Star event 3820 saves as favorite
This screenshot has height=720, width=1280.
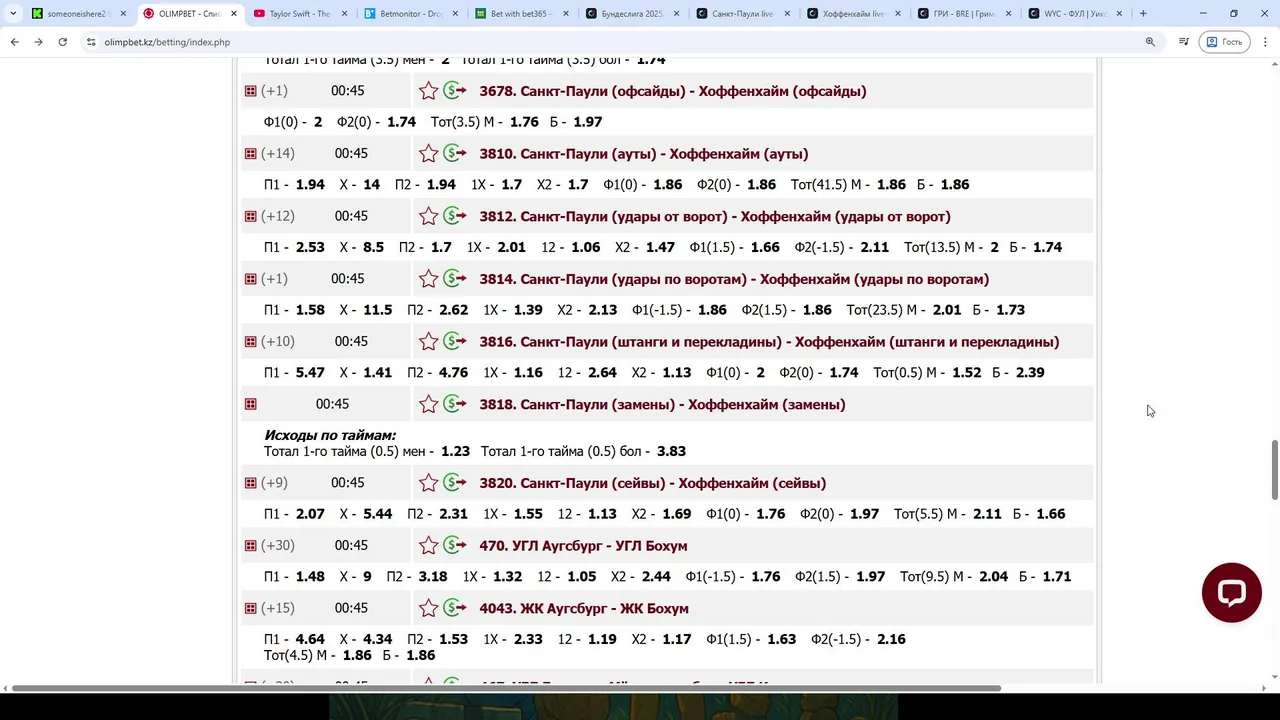click(429, 483)
